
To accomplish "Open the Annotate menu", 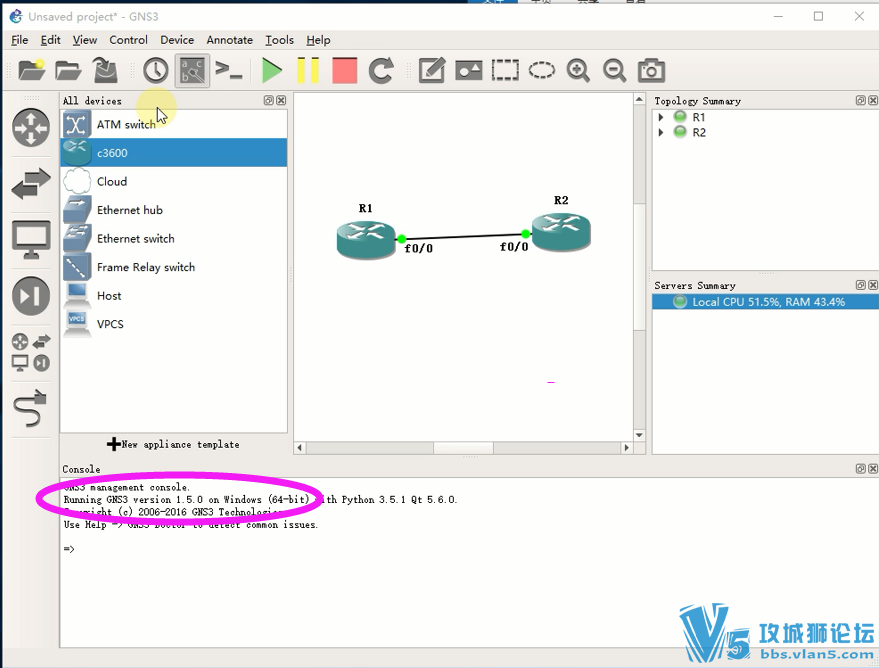I will click(229, 40).
